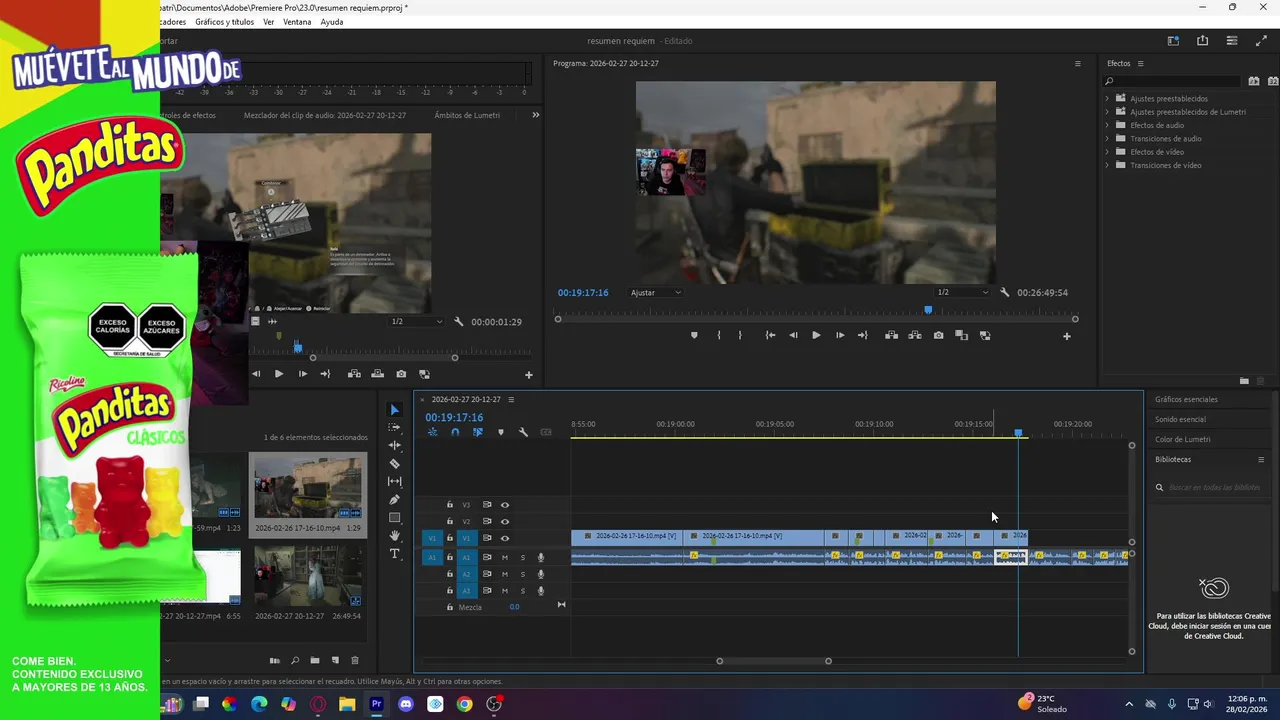Open the Ayuda menu
Viewport: 1280px width, 720px height.
tap(332, 22)
